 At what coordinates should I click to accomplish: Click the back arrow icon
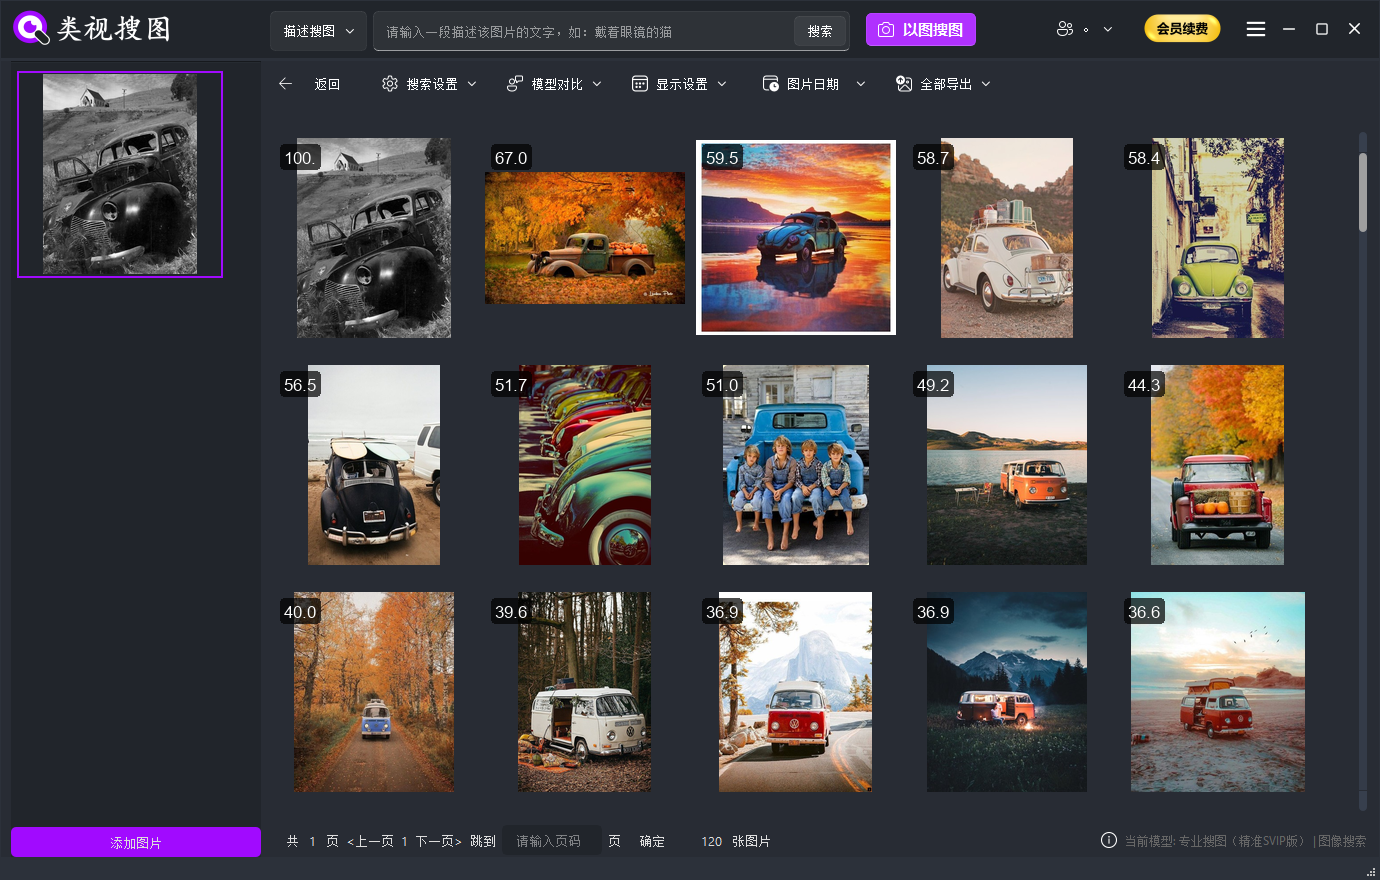click(x=286, y=84)
